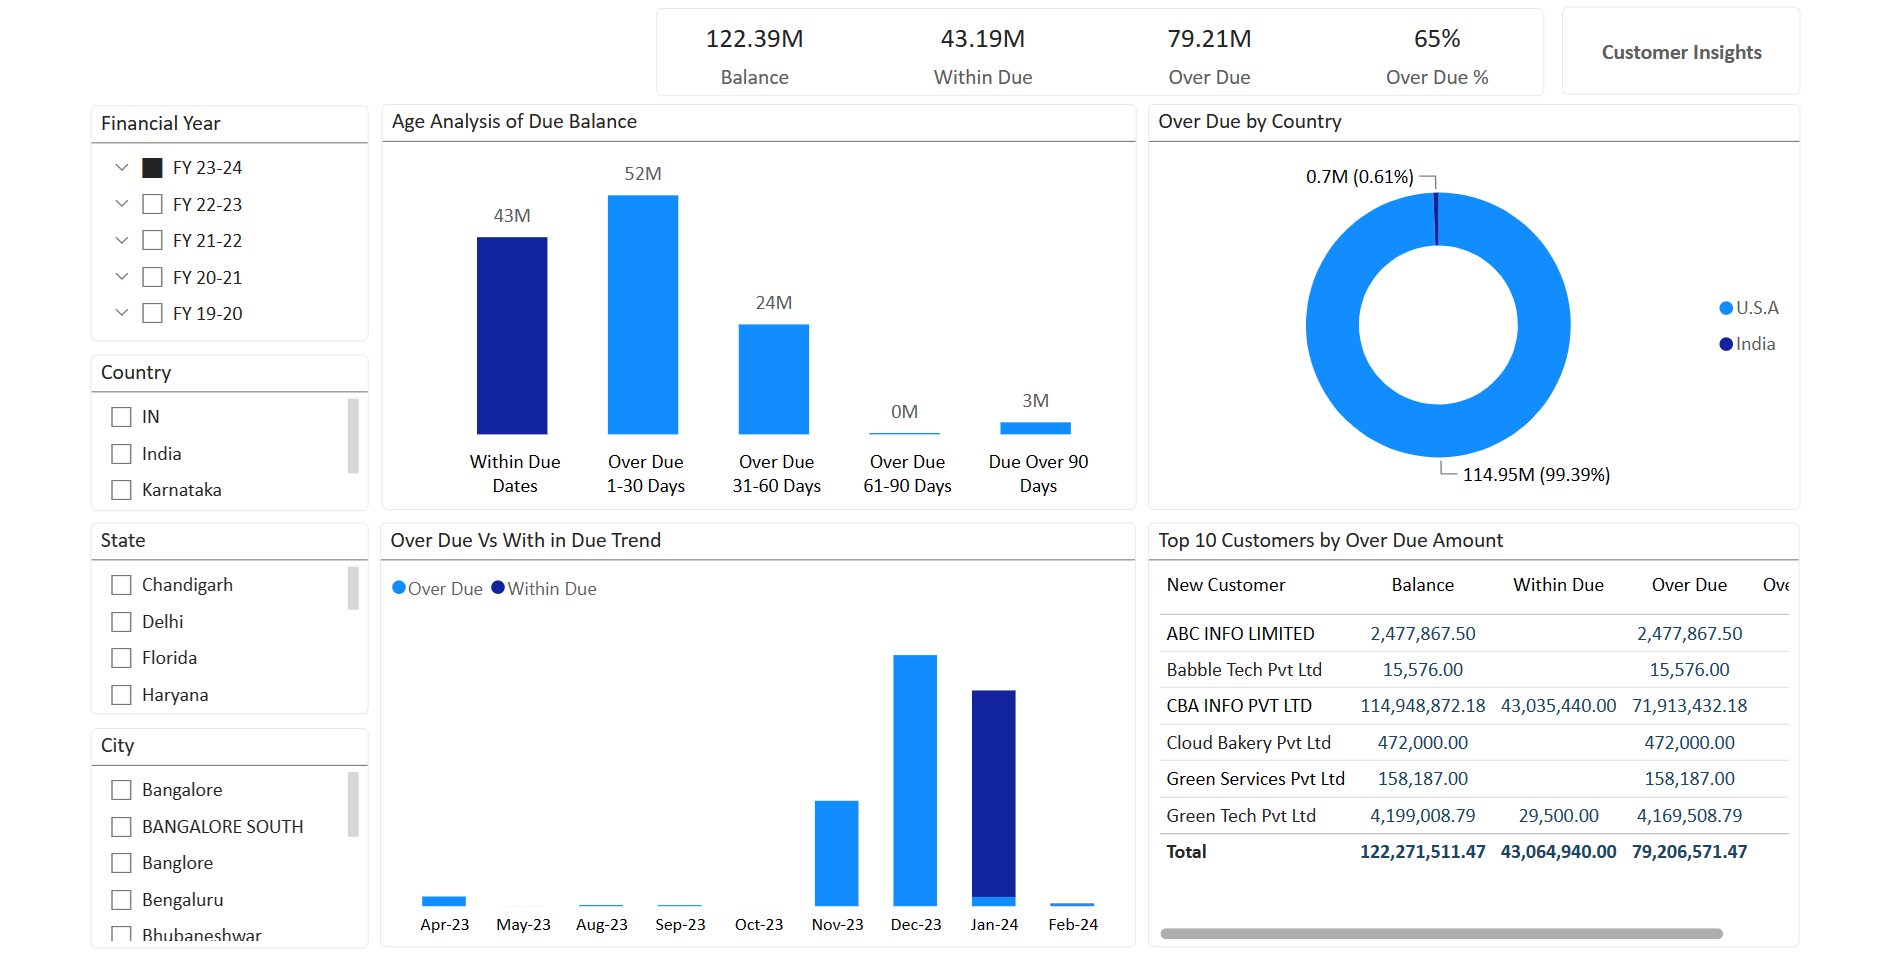Check the FY 23-24 checkbox
Viewport: 1891px width, 955px height.
click(152, 168)
